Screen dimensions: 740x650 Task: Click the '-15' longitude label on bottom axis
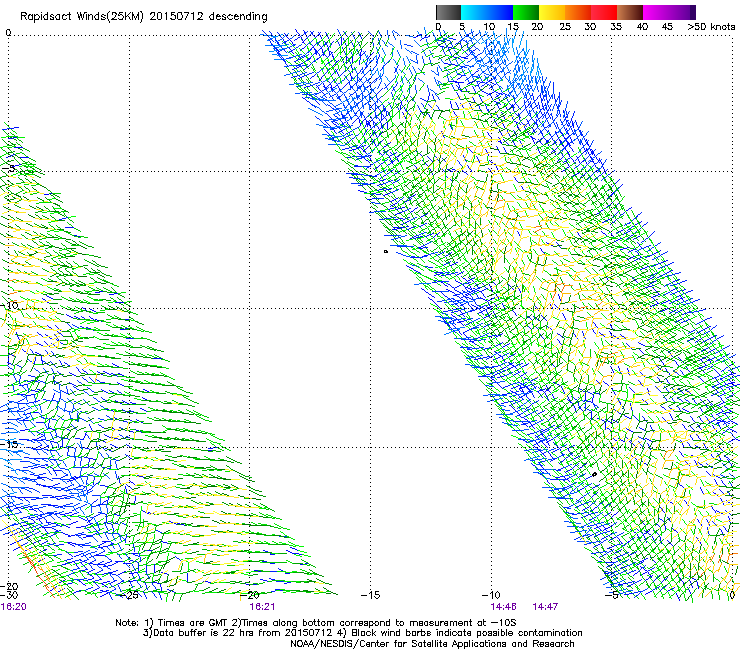tap(370, 595)
